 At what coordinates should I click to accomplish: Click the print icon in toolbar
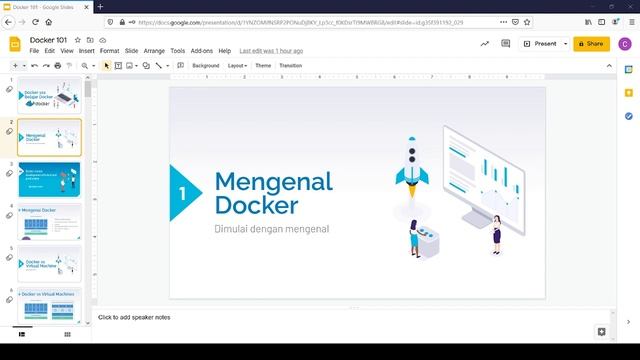click(x=58, y=66)
